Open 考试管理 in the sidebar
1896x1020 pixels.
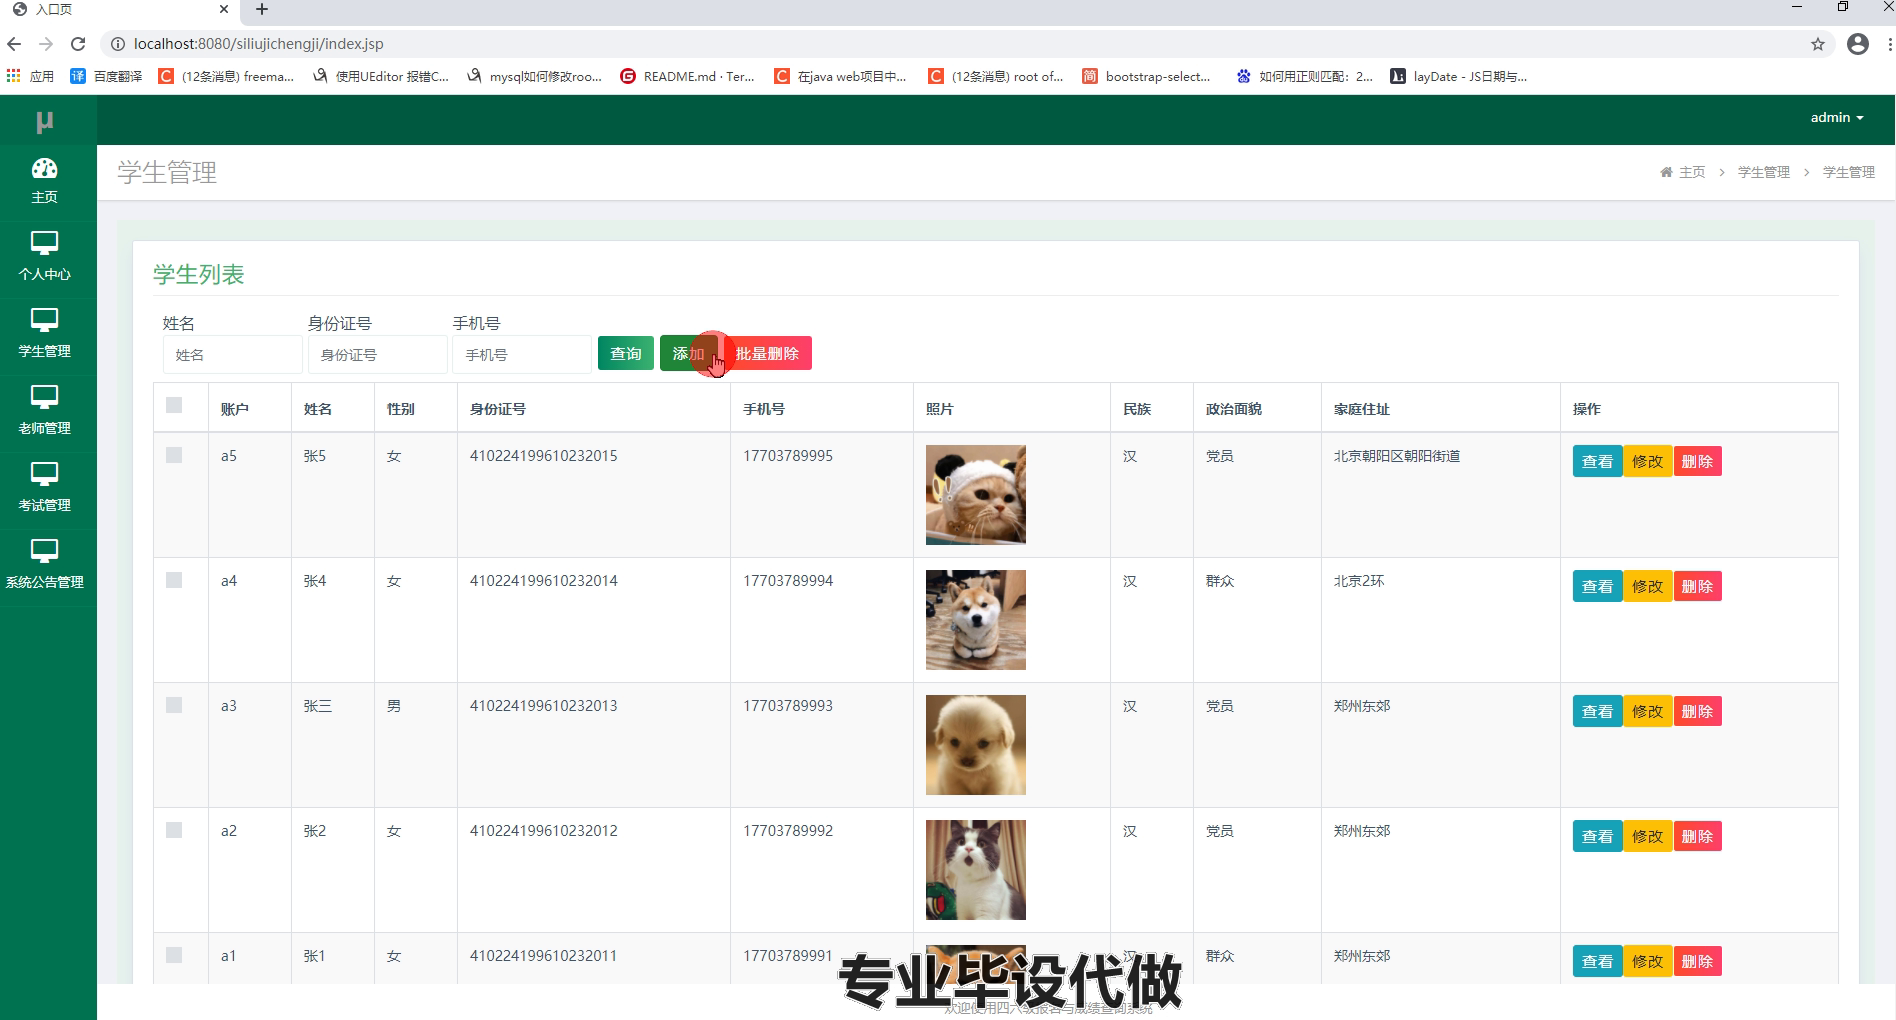point(45,489)
